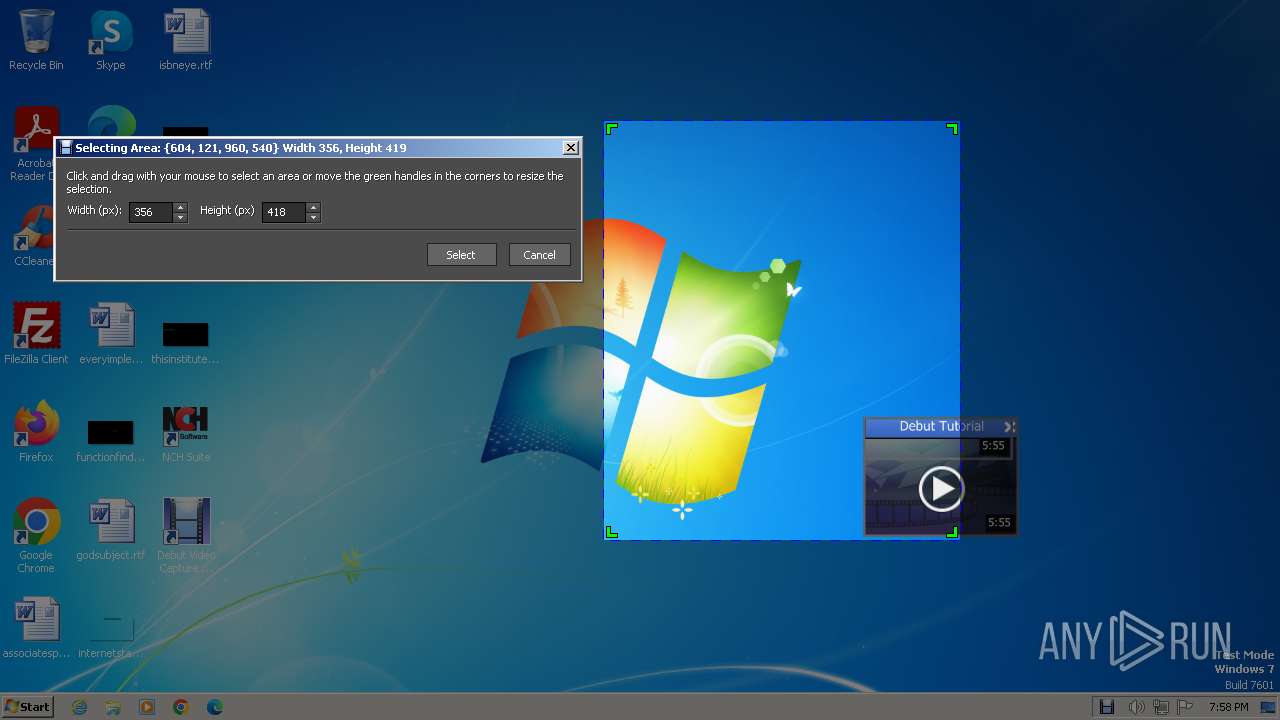Select the Google Chrome desktop shortcut
The width and height of the screenshot is (1280, 720).
click(36, 536)
